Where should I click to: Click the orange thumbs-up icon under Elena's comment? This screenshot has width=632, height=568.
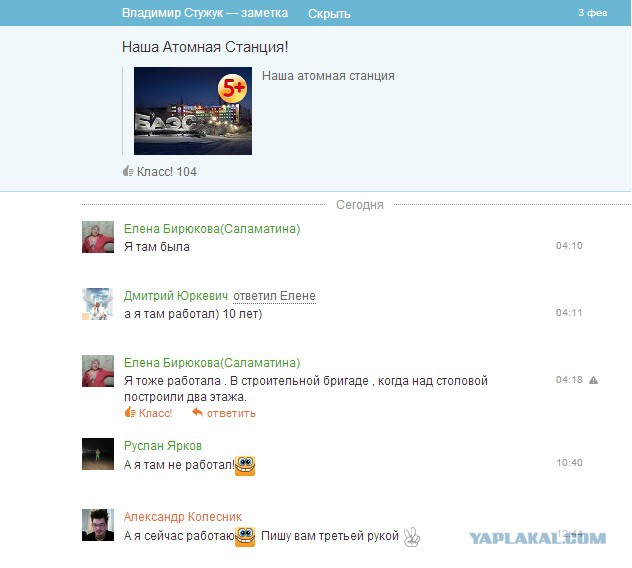pyautogui.click(x=130, y=413)
